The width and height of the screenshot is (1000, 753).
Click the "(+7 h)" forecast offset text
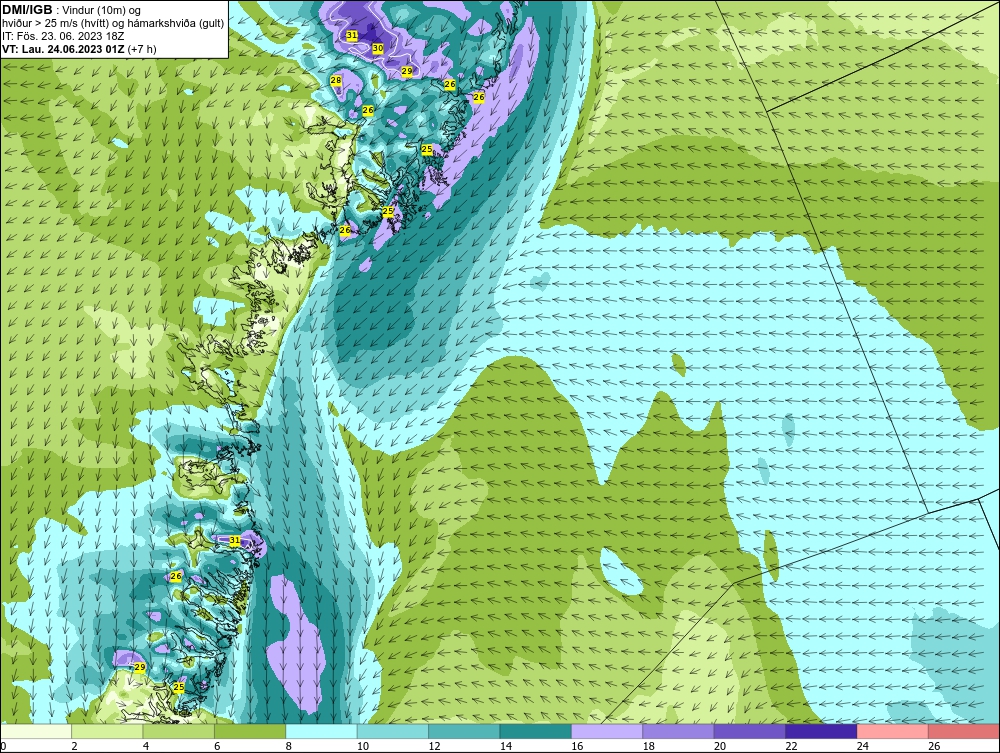coord(142,49)
